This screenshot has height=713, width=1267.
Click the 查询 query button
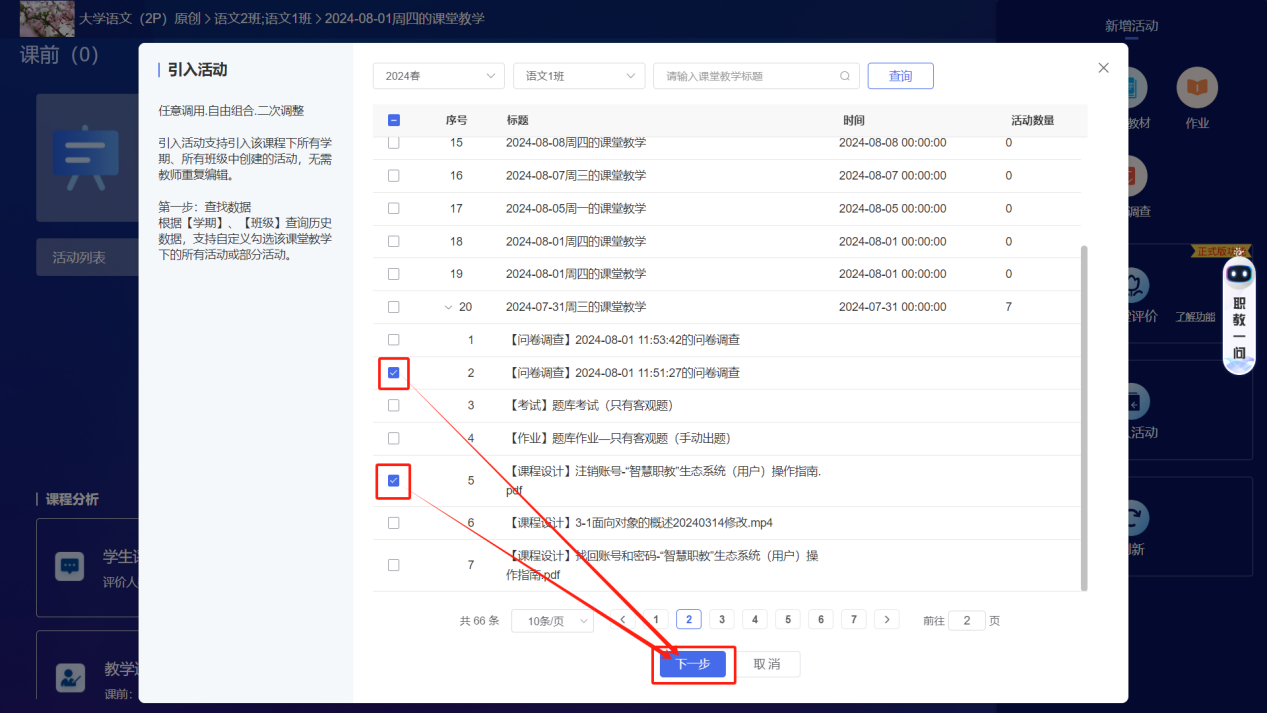tap(900, 76)
